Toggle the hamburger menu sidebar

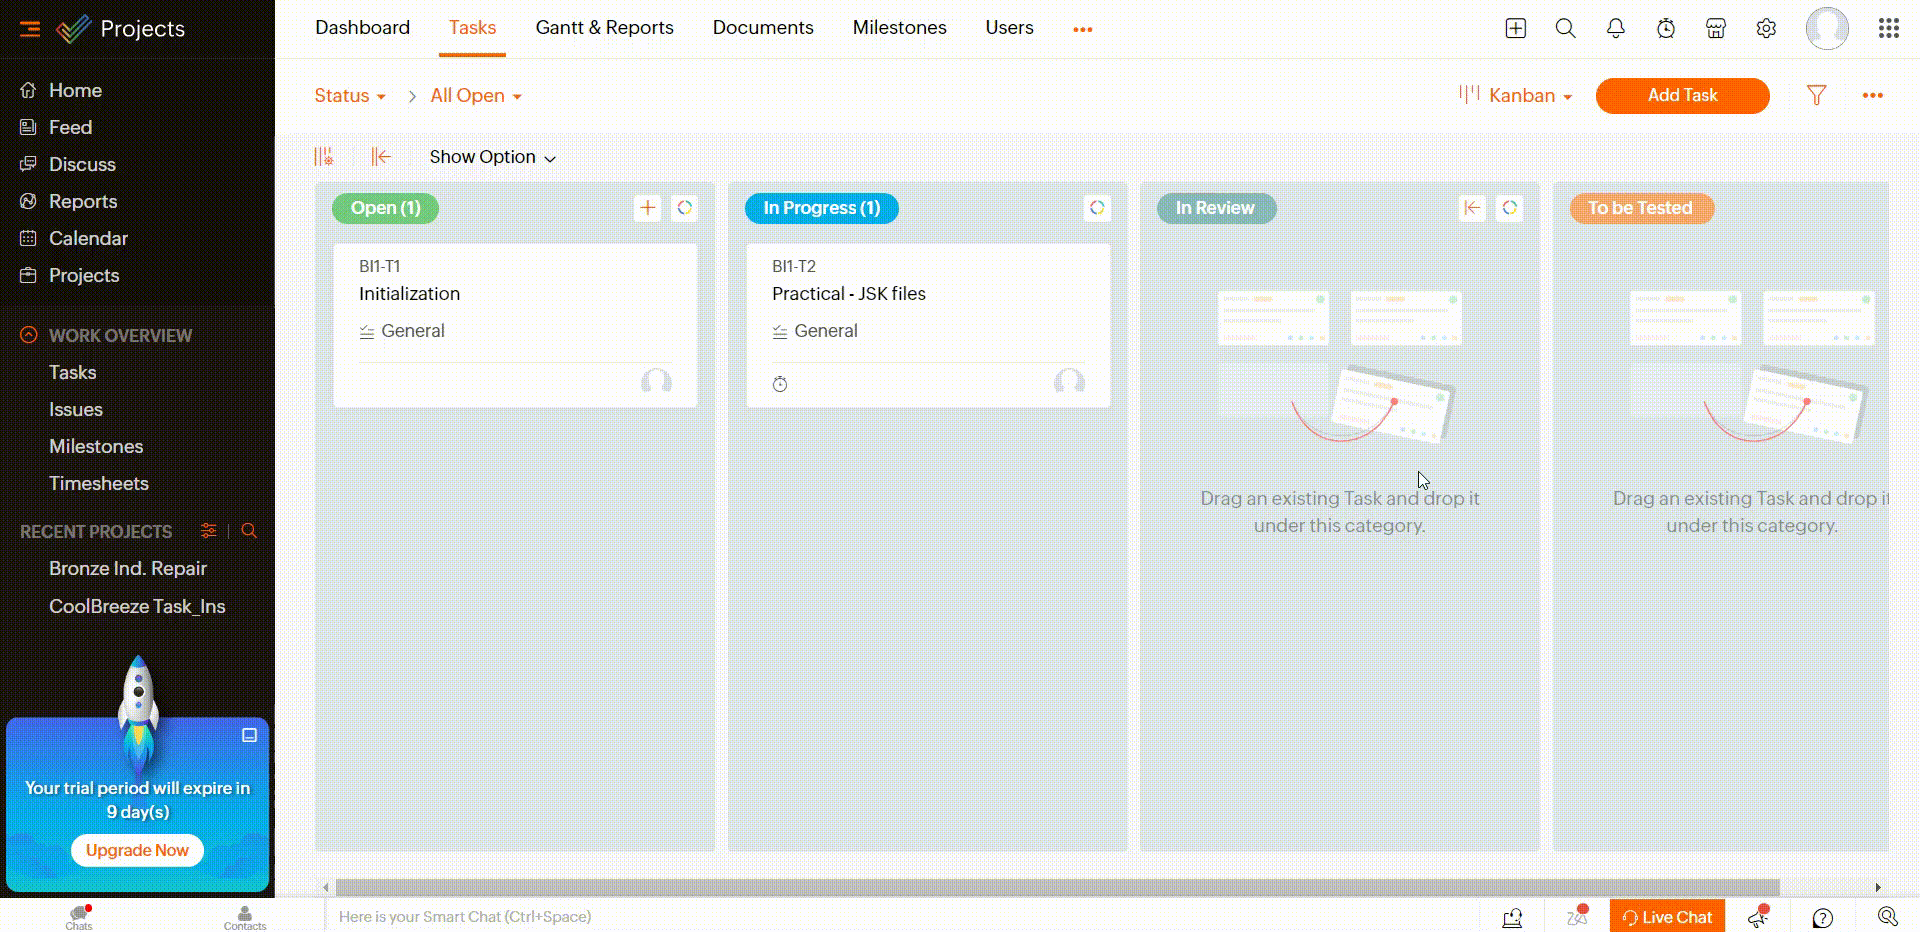[30, 29]
